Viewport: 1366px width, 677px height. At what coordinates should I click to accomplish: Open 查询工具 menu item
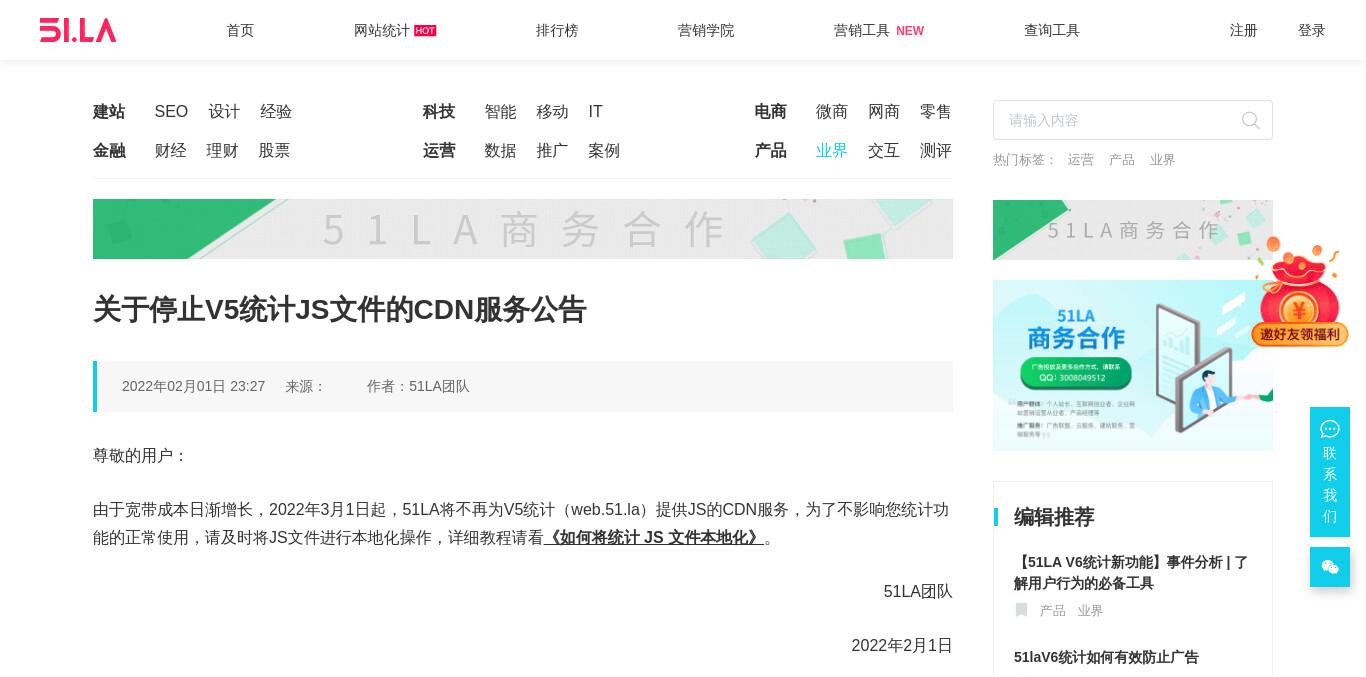(x=1052, y=31)
